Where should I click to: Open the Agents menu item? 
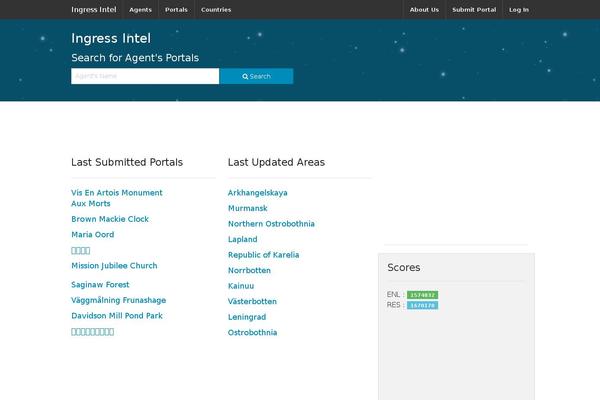tap(140, 10)
